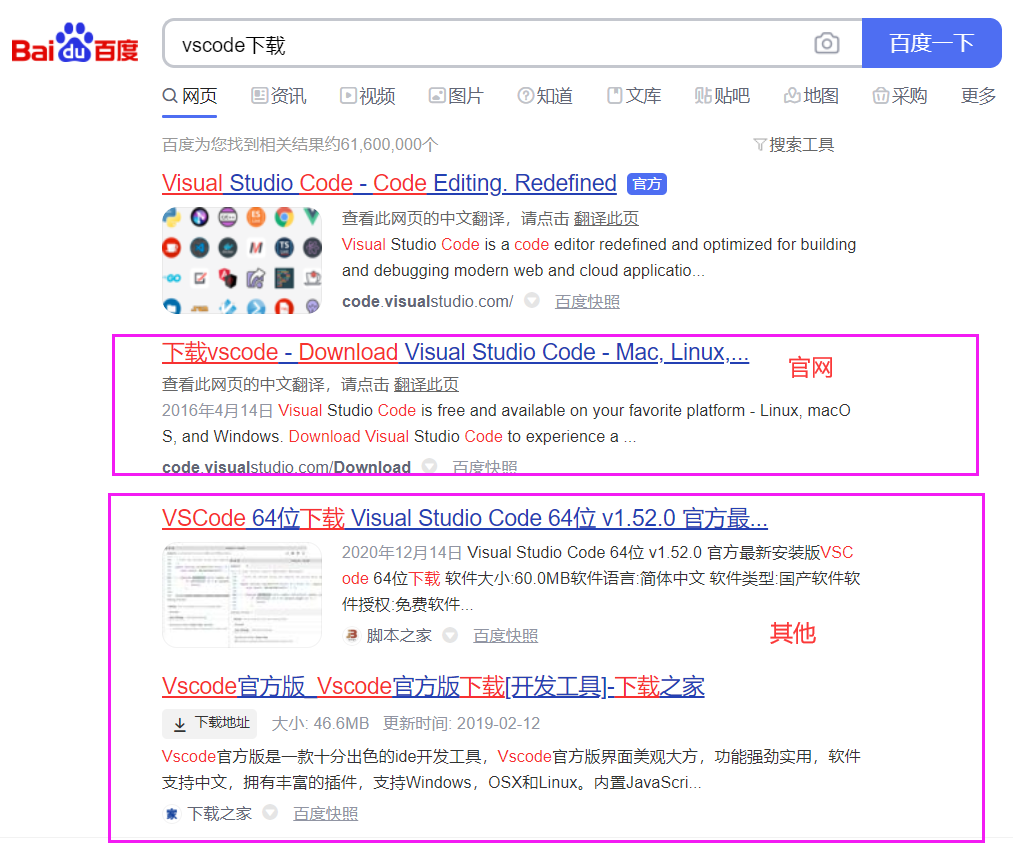1013x843 pixels.
Task: Click the 官方 badge
Action: [x=647, y=185]
